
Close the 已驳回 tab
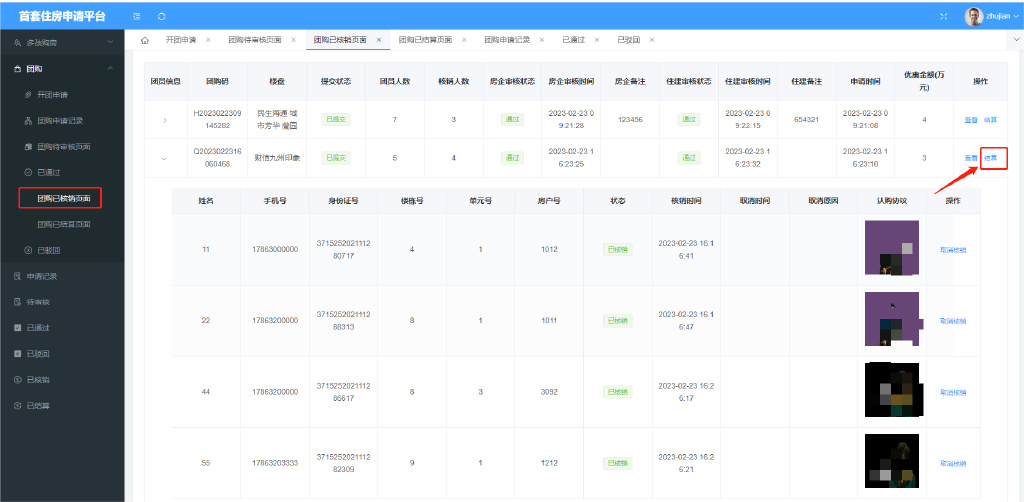[x=651, y=40]
